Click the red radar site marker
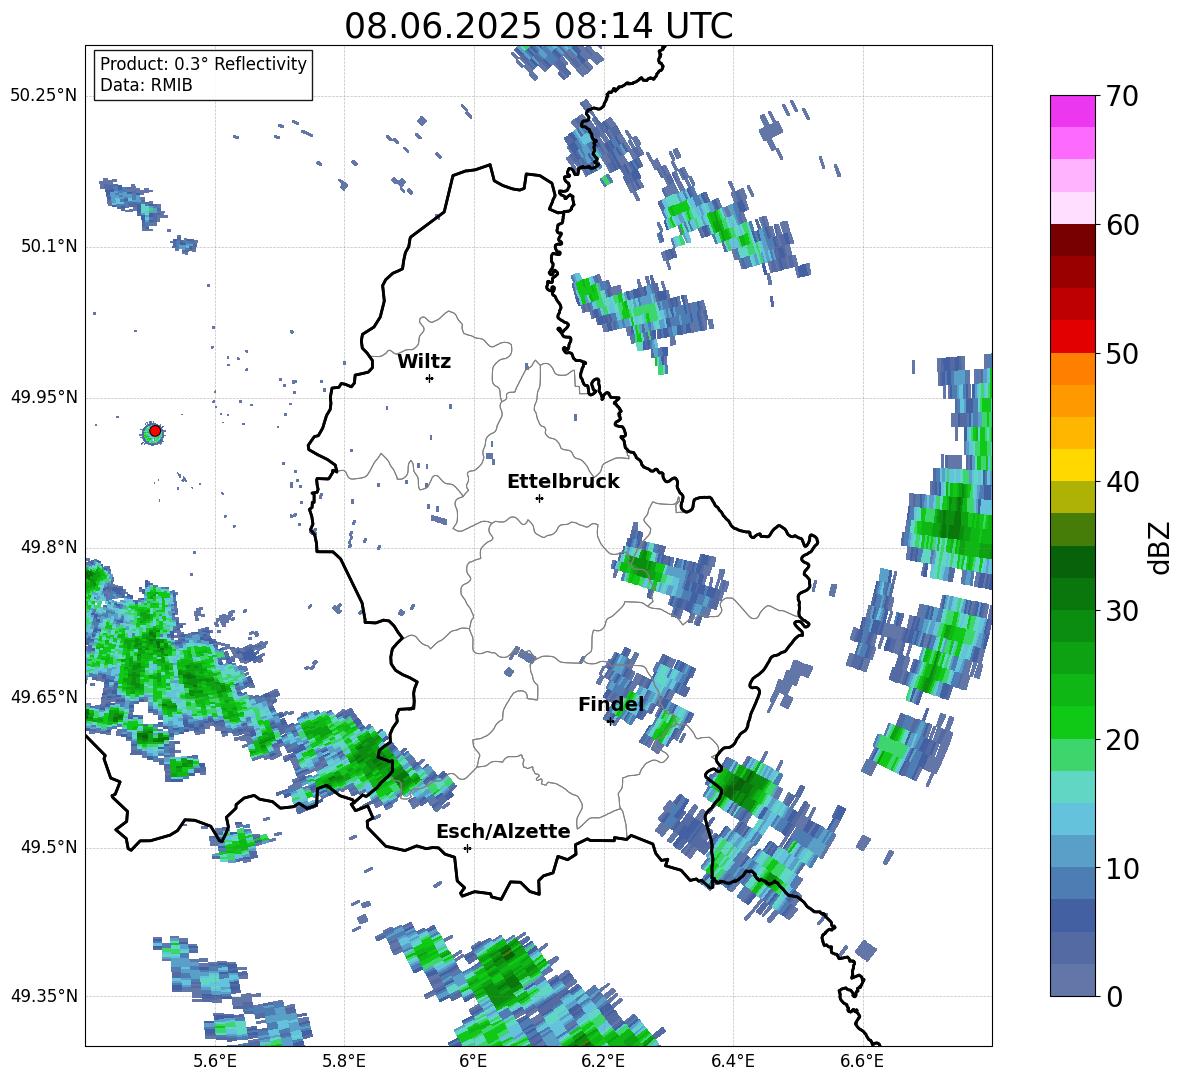Image resolution: width=1184 pixels, height=1081 pixels. pyautogui.click(x=155, y=431)
